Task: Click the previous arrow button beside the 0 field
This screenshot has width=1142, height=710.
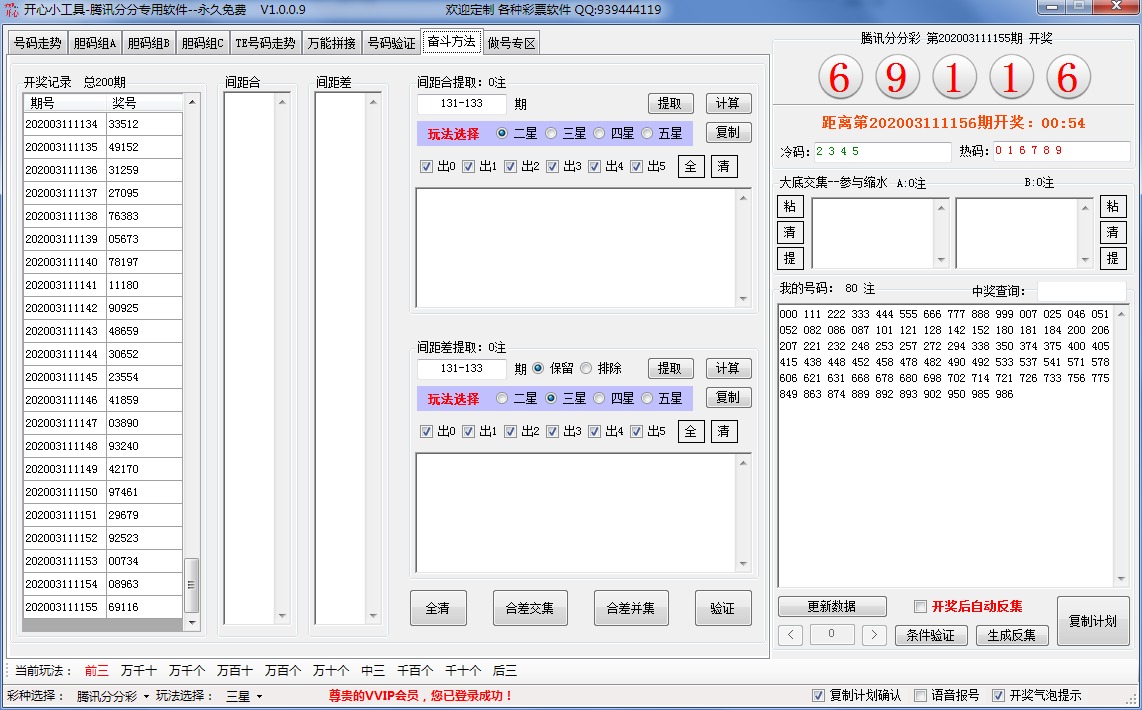Action: pos(790,635)
